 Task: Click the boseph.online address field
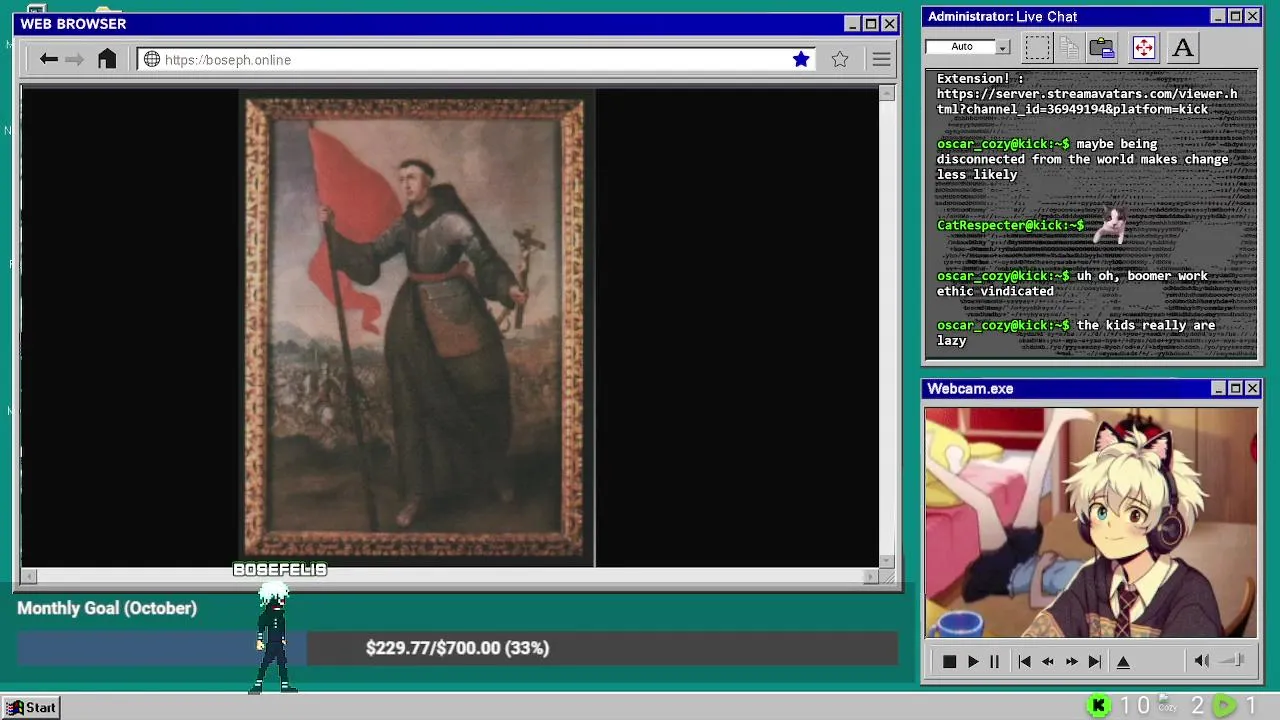[476, 60]
